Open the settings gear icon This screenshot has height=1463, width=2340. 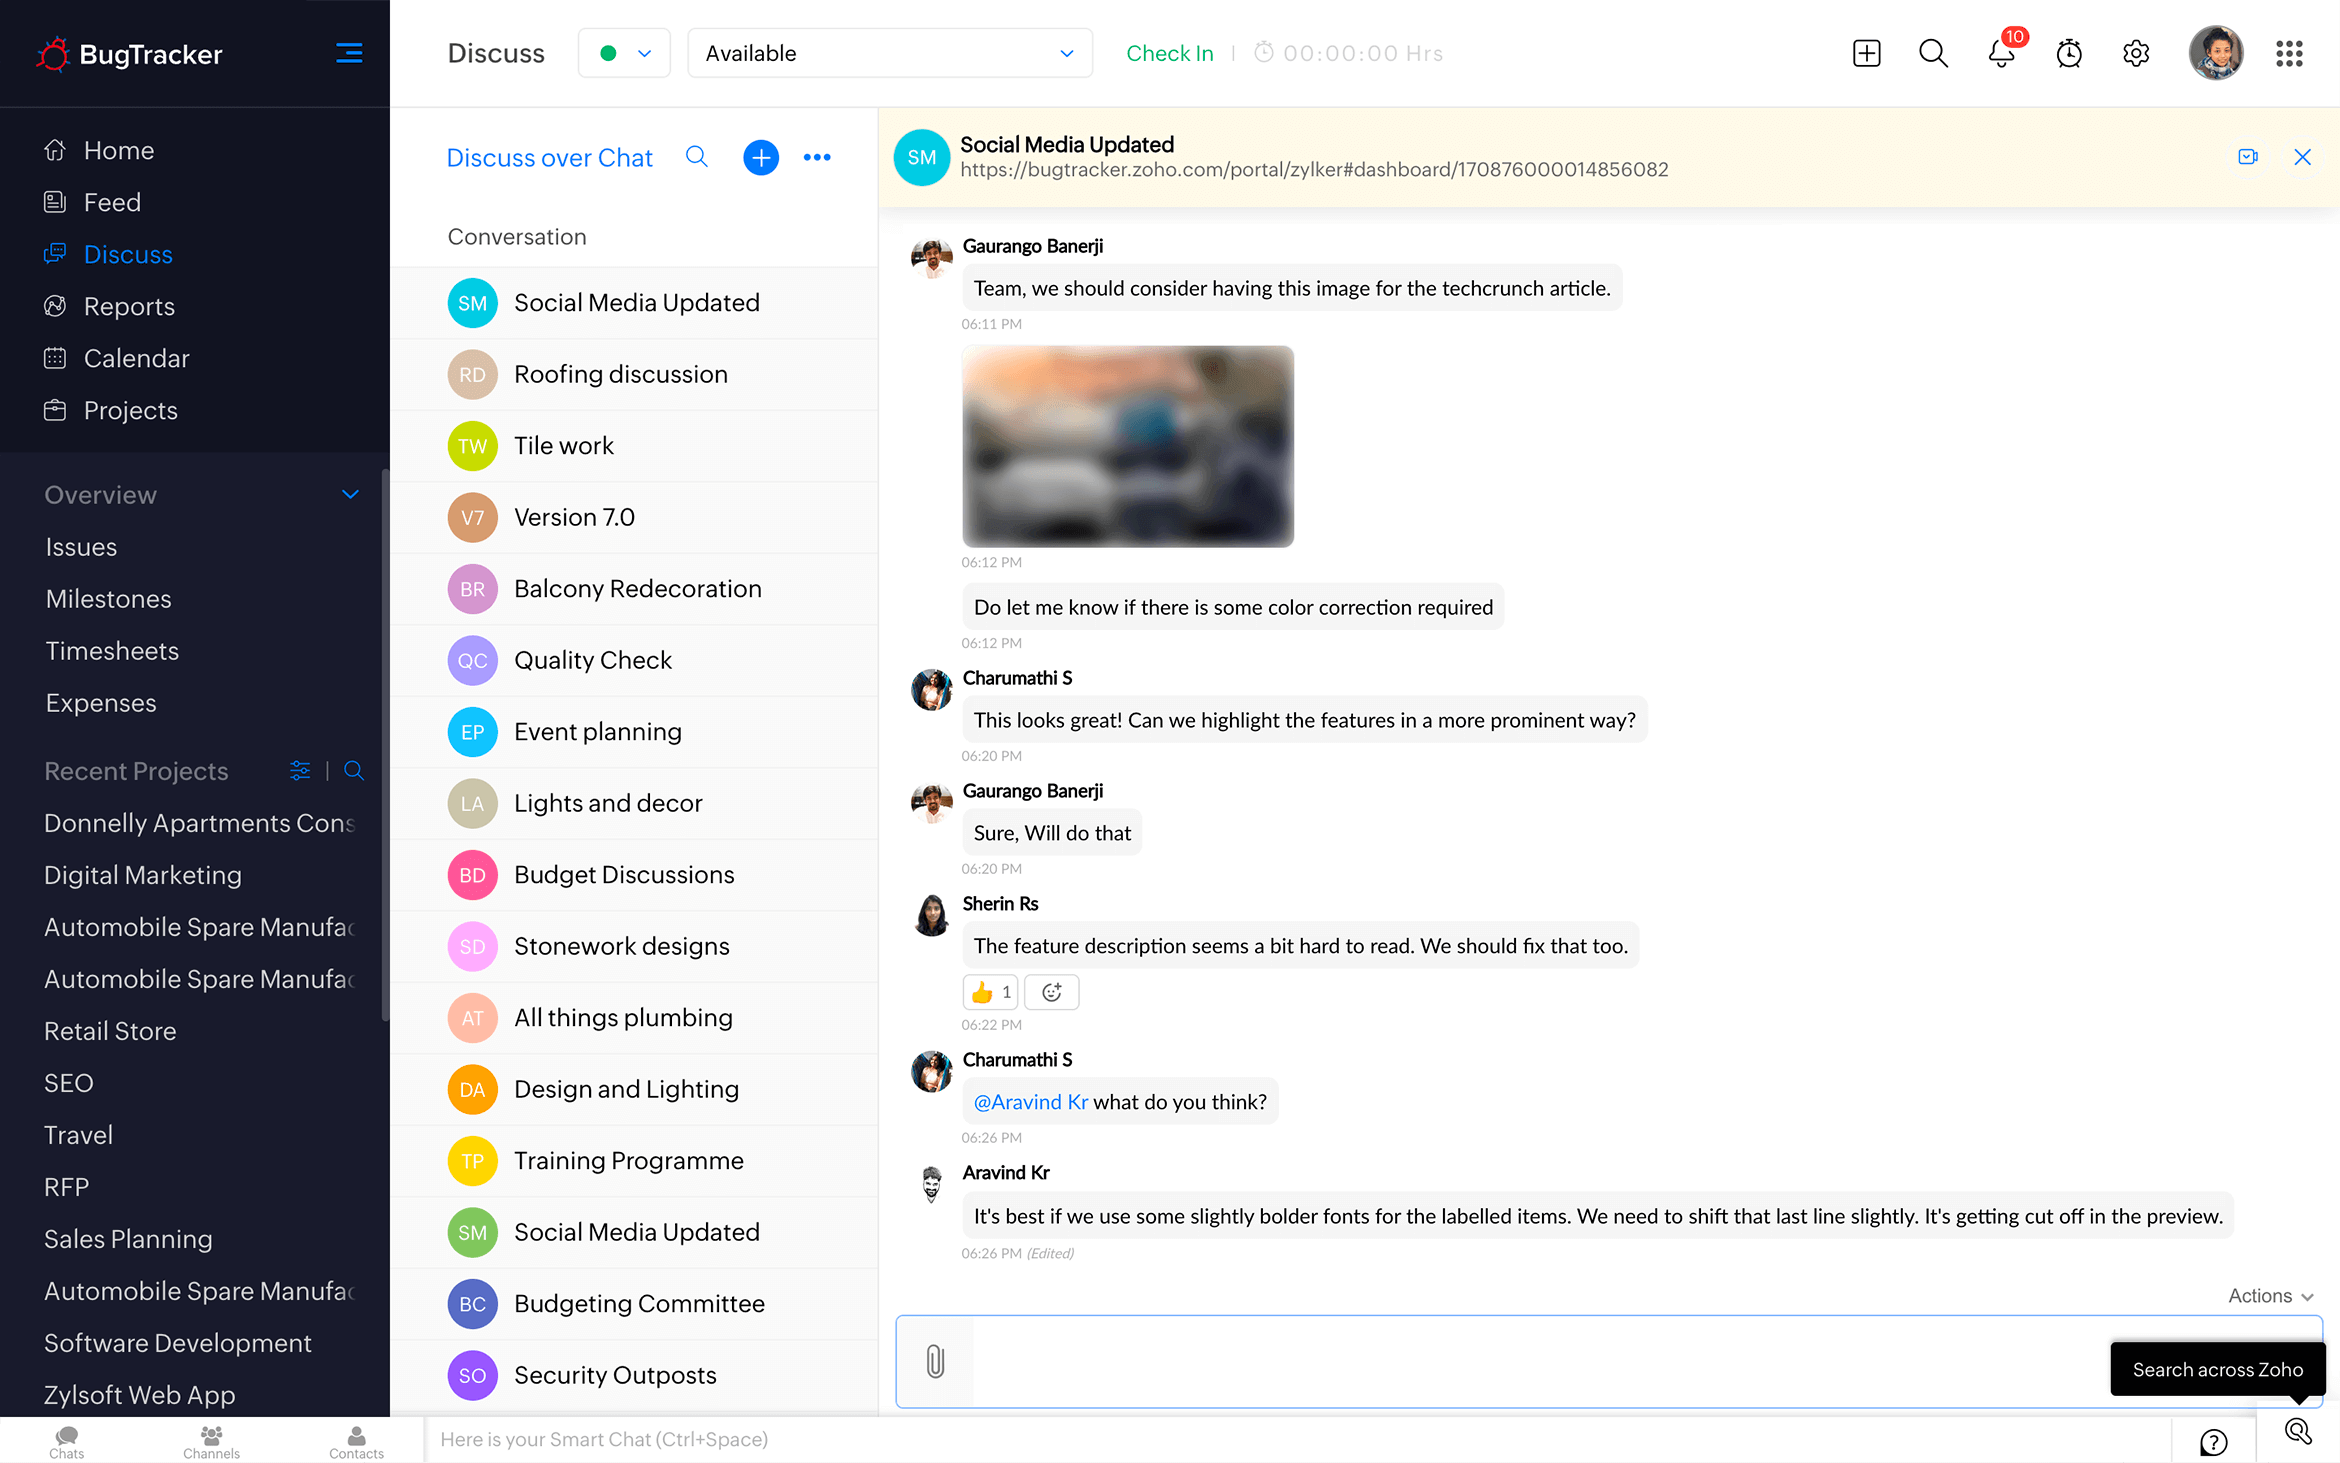pyautogui.click(x=2136, y=53)
